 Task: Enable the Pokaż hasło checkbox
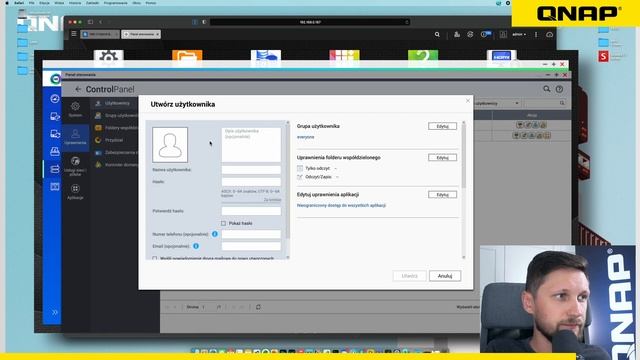coord(223,223)
